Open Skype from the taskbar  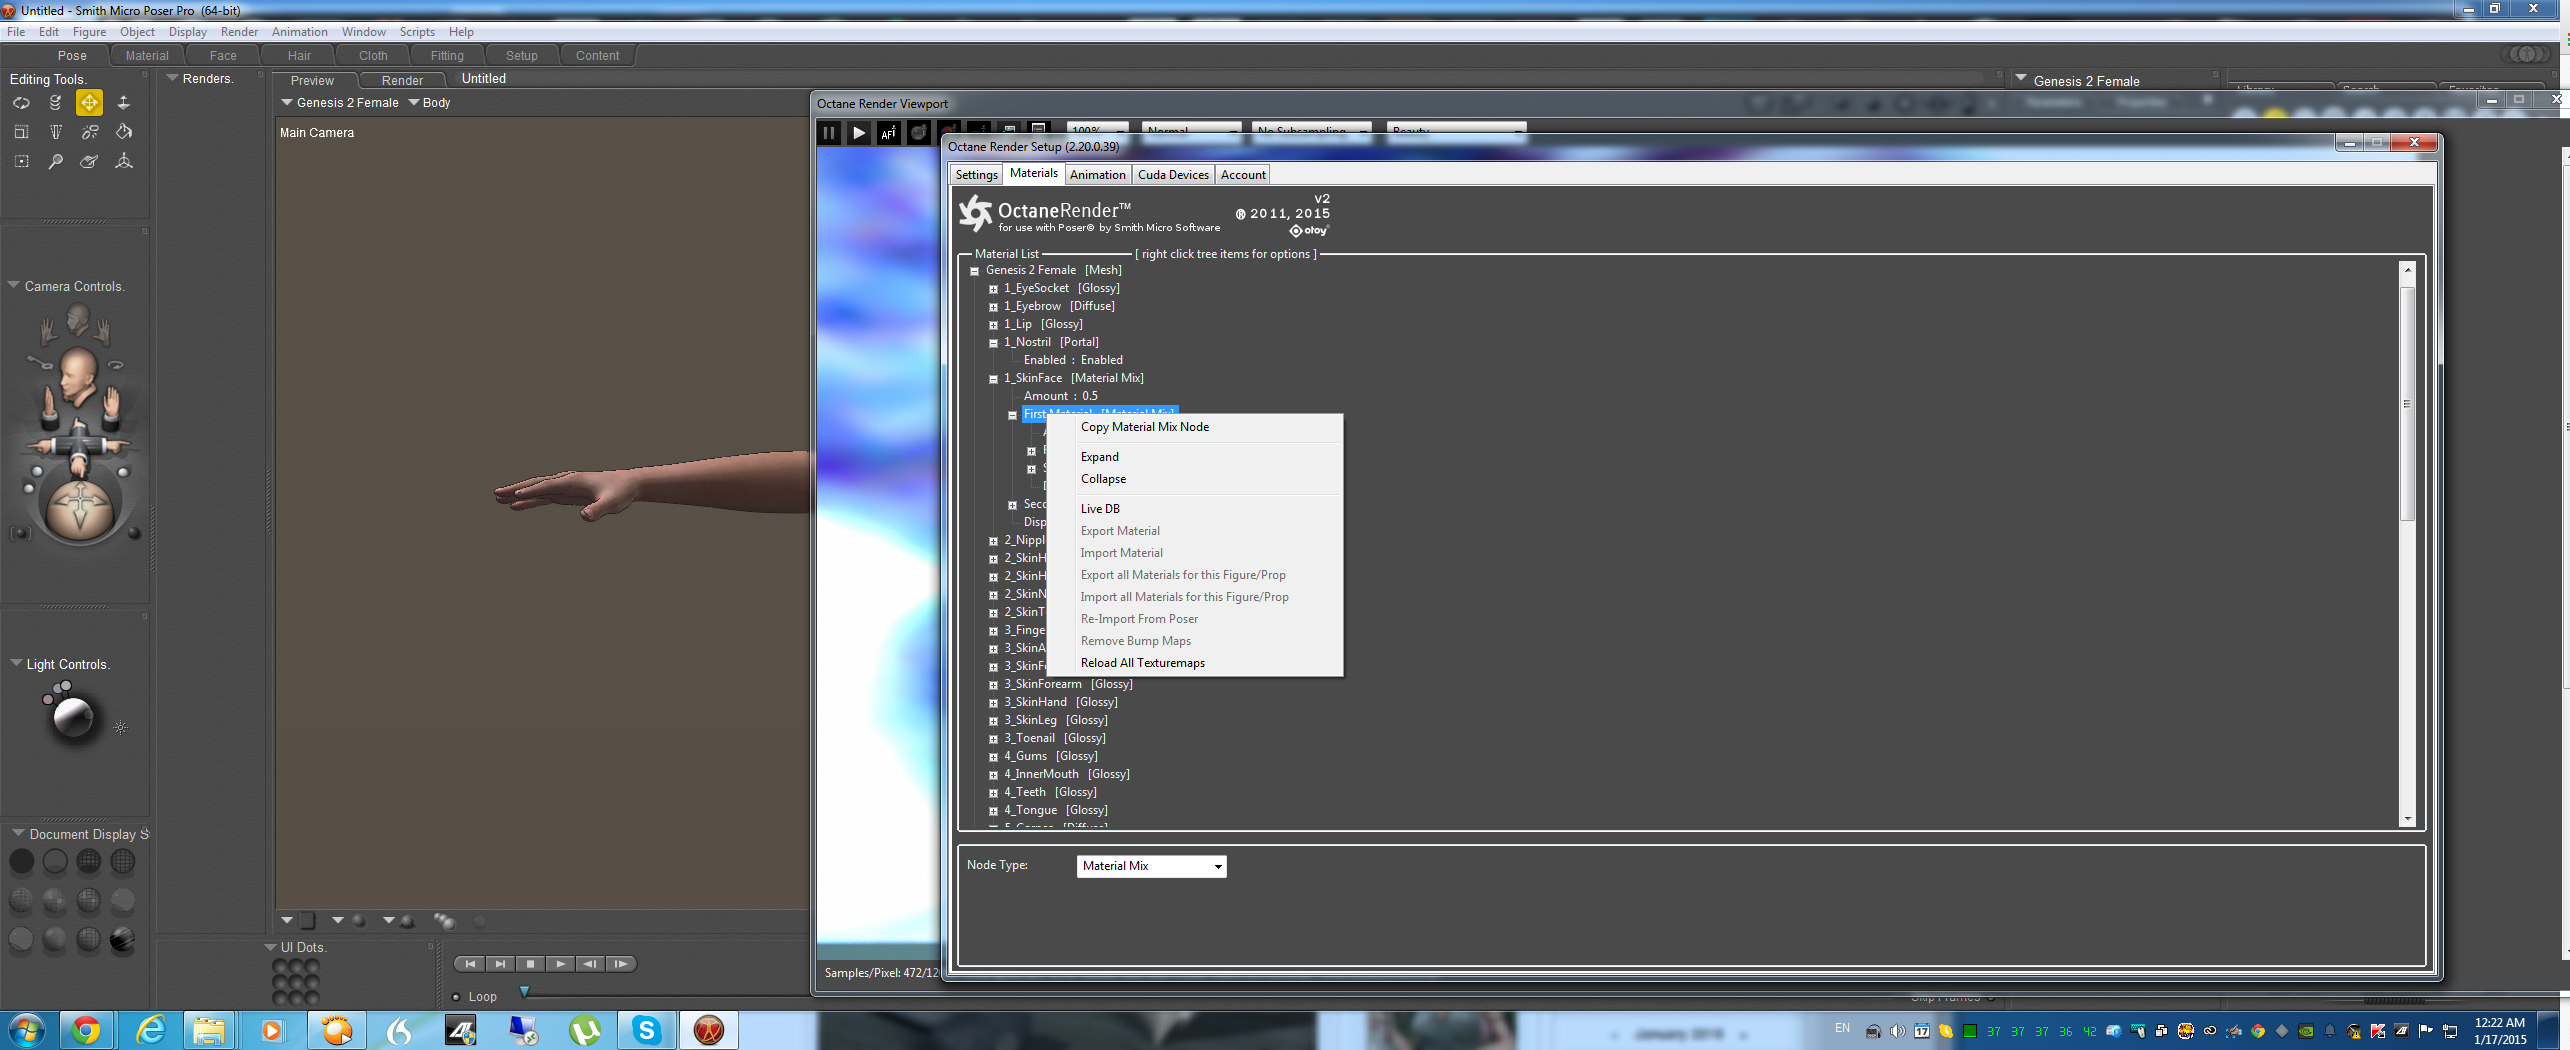(647, 1030)
